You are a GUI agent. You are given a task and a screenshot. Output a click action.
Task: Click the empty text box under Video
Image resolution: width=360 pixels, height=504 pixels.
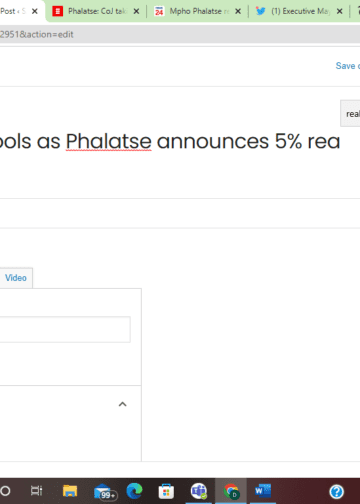click(x=65, y=329)
